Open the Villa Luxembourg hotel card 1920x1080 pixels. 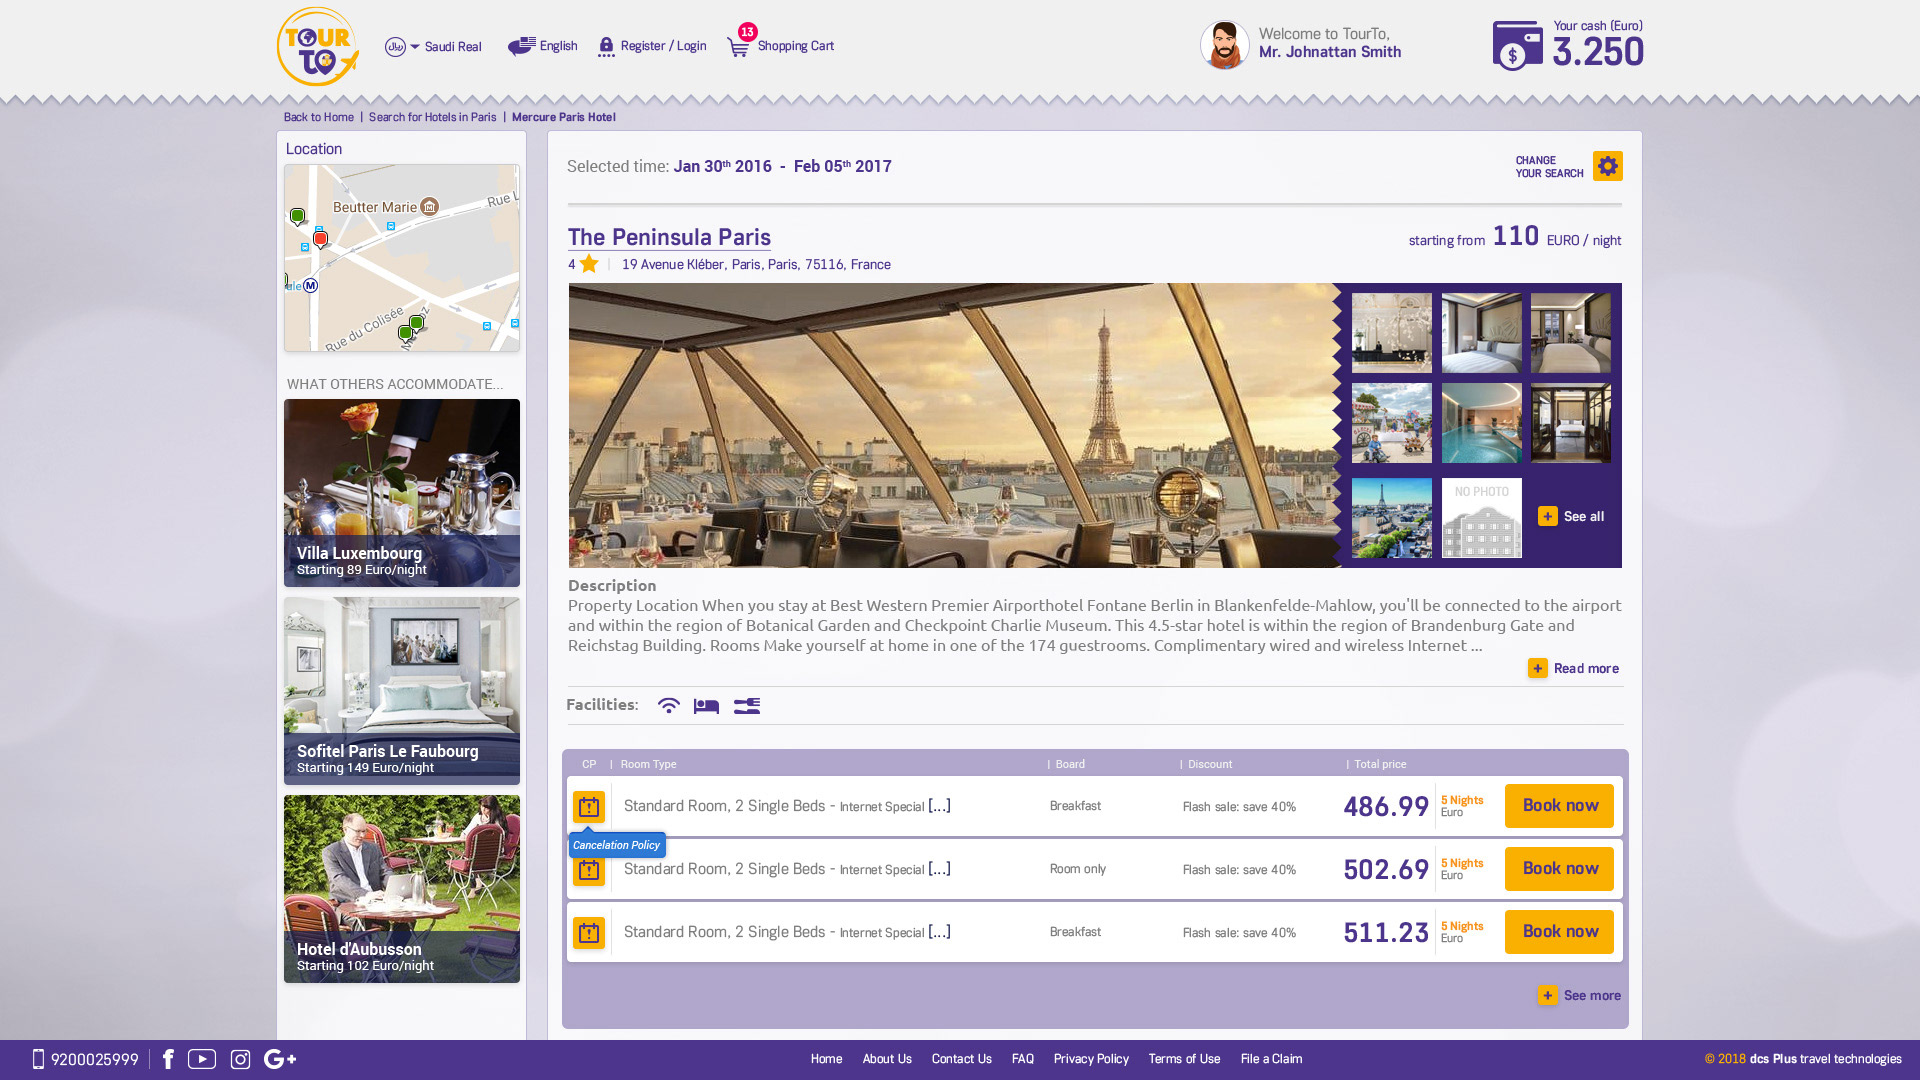click(402, 493)
